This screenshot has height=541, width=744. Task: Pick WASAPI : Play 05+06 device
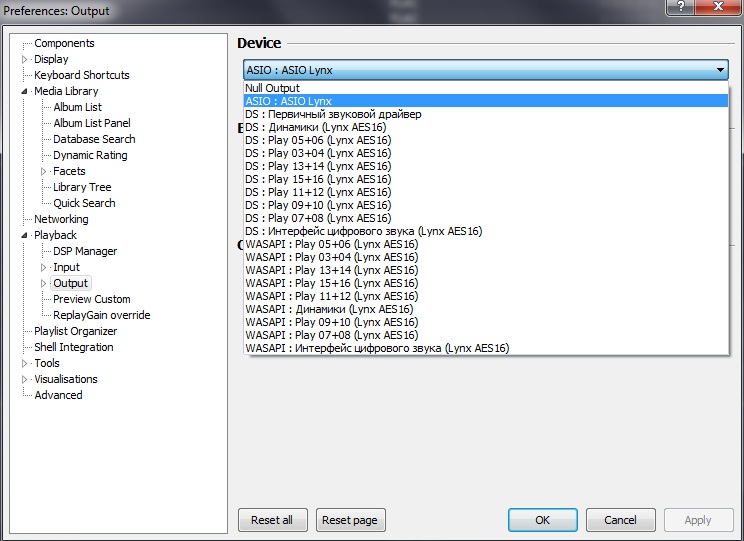pos(486,244)
